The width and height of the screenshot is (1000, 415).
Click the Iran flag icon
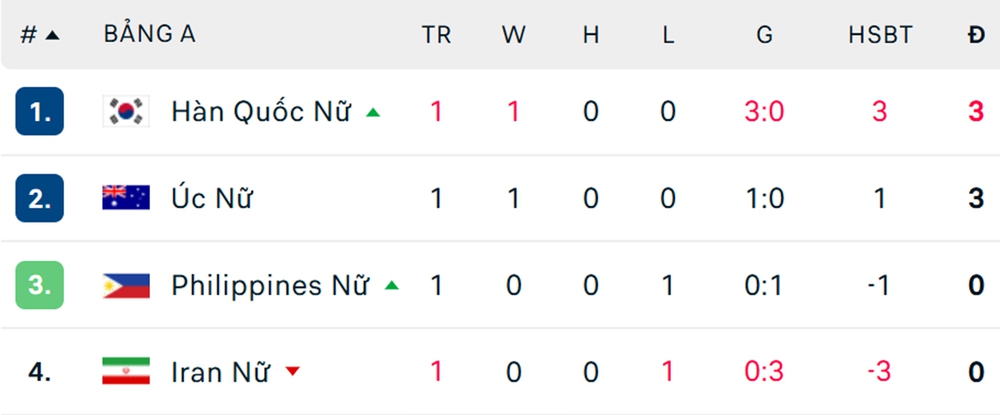pos(126,372)
